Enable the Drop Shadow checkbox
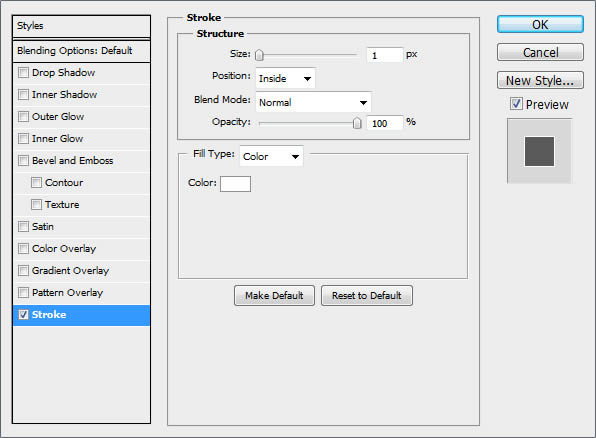The height and width of the screenshot is (438, 596). point(23,72)
